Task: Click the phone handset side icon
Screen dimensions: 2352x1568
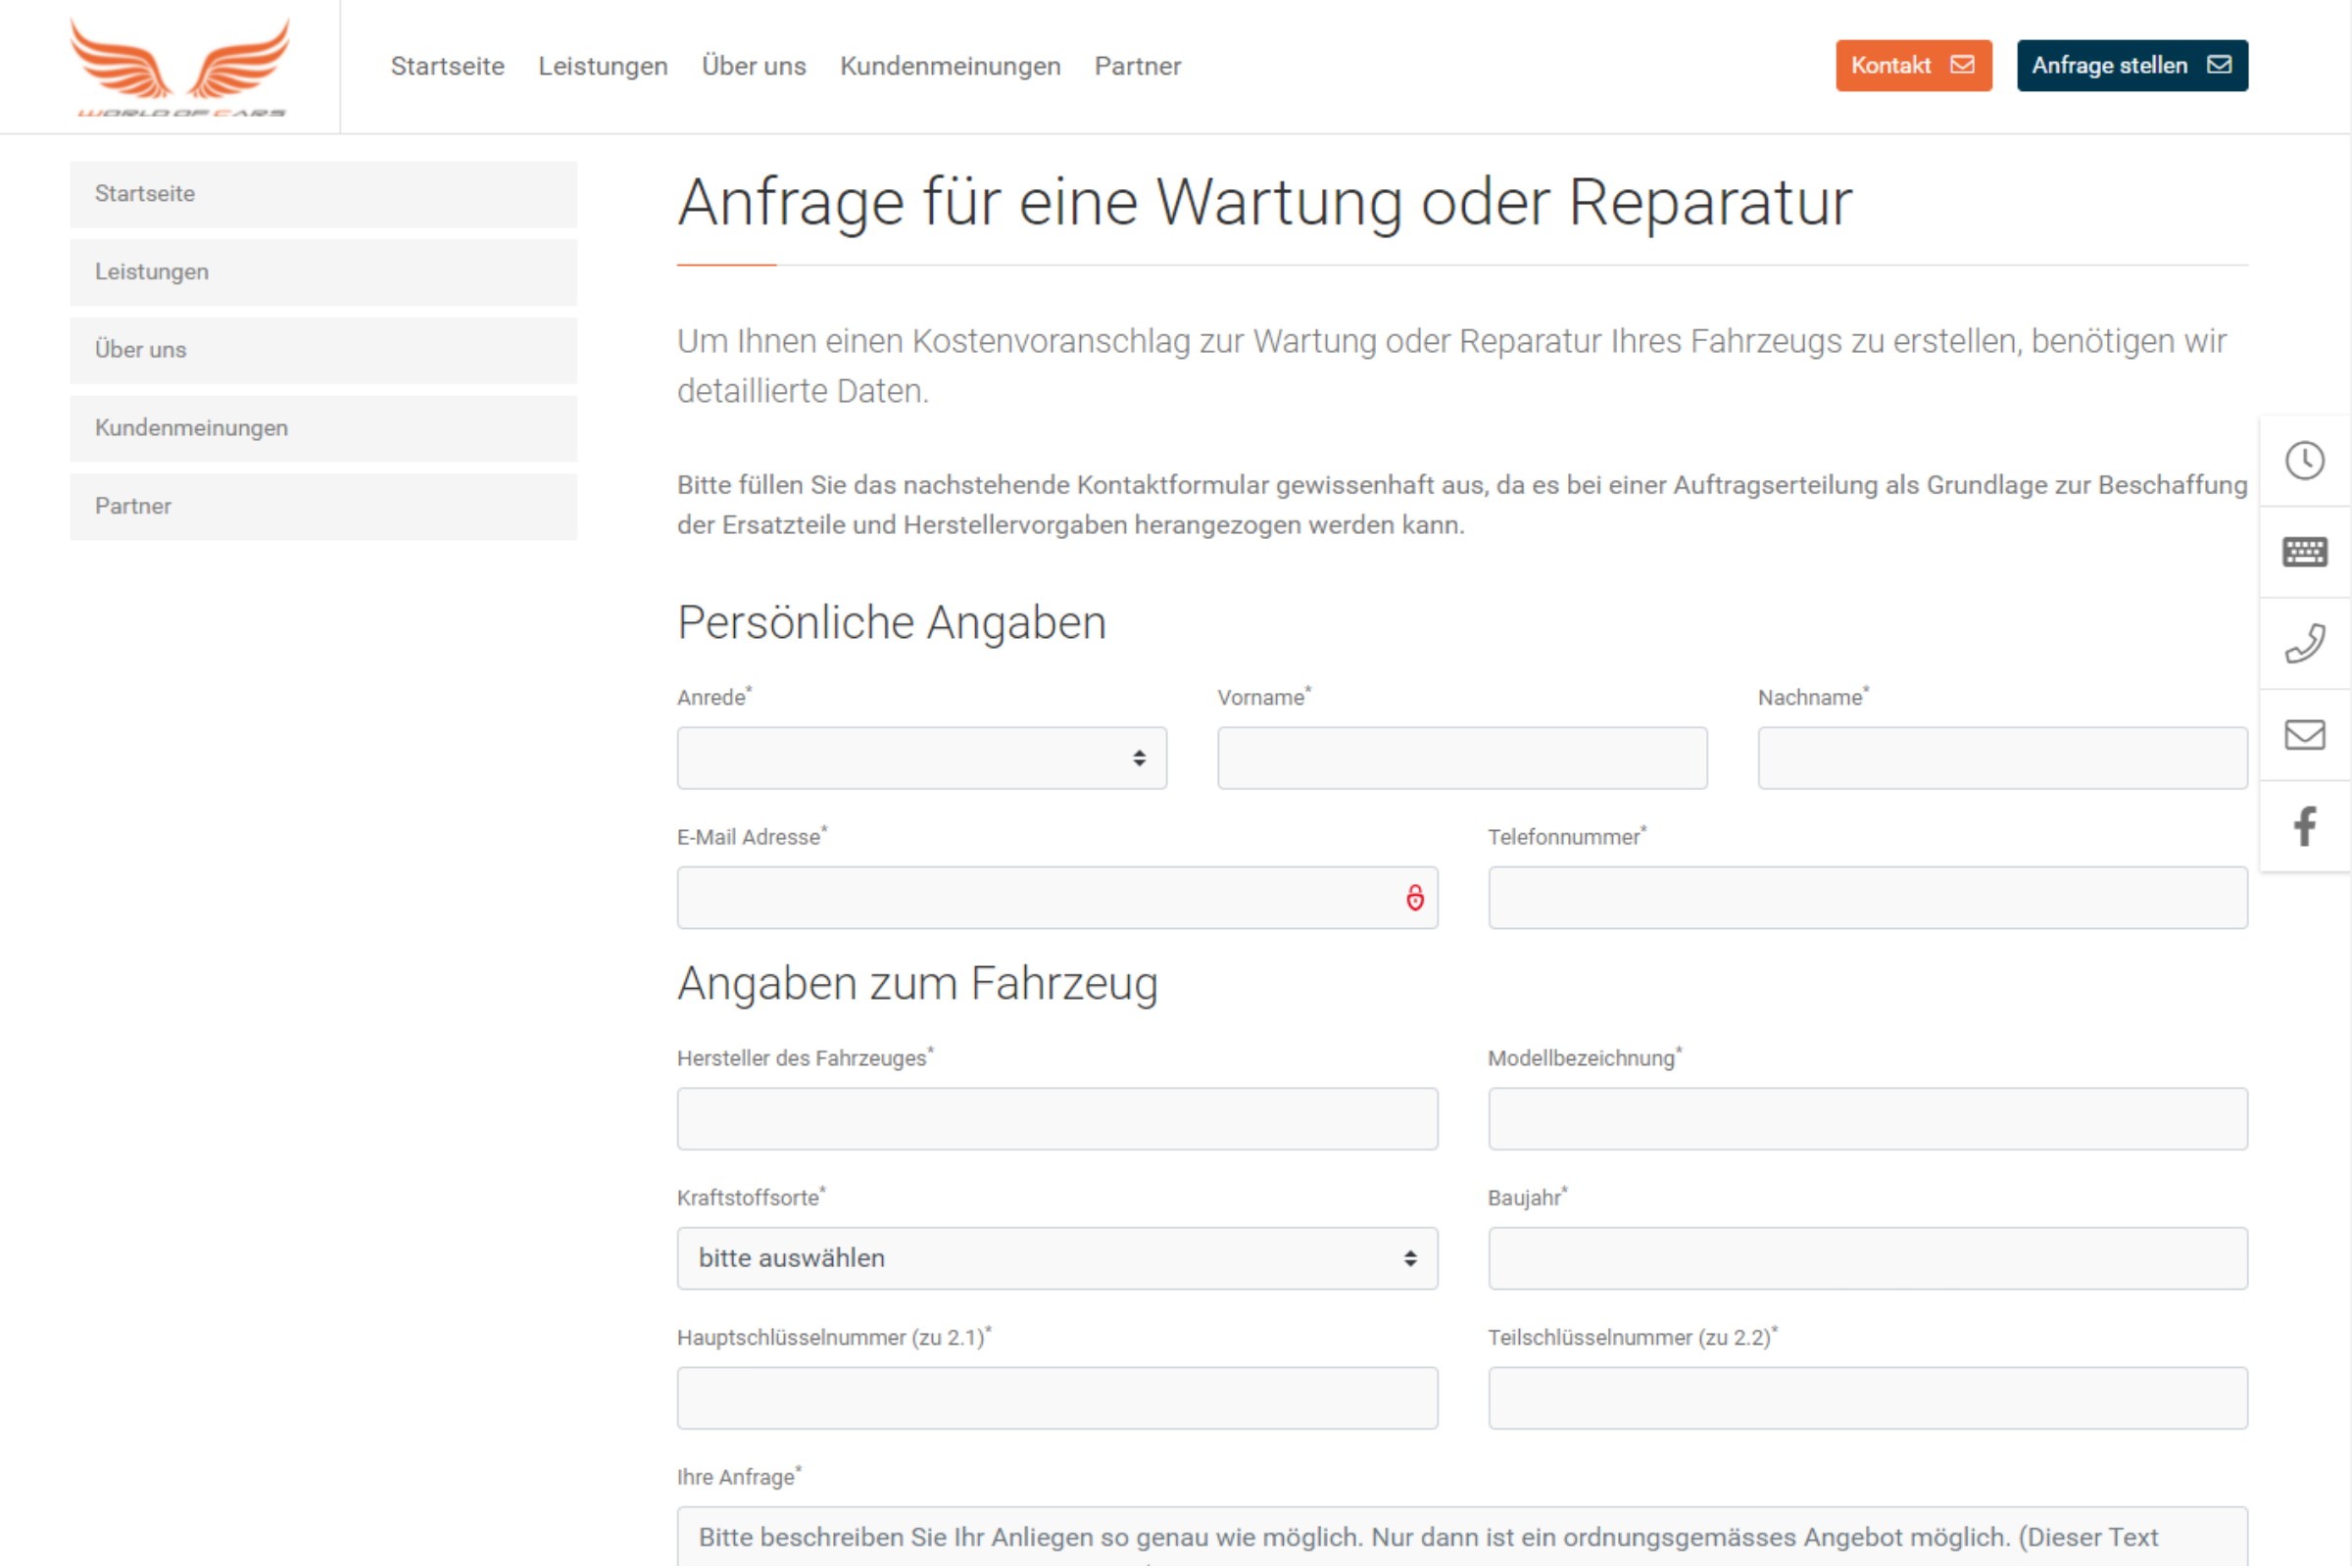Action: (2304, 644)
